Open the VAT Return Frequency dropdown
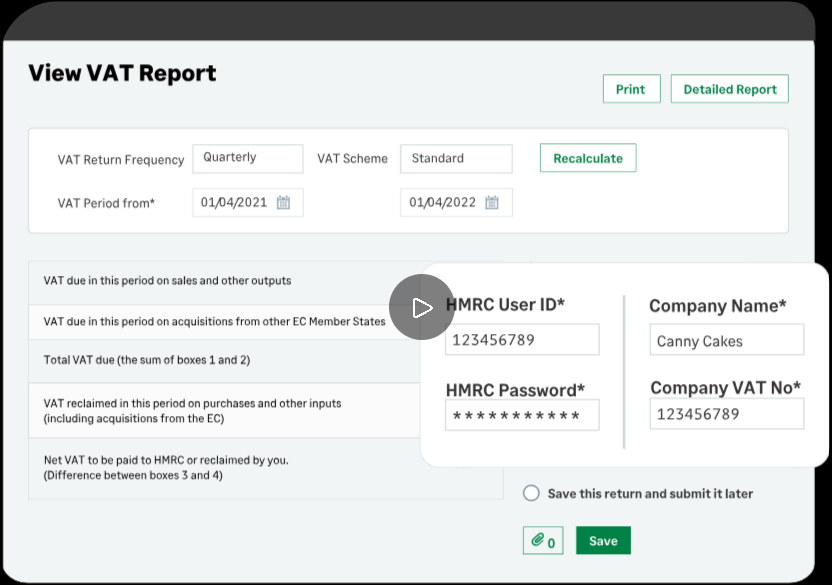The height and width of the screenshot is (585, 832). 247,158
